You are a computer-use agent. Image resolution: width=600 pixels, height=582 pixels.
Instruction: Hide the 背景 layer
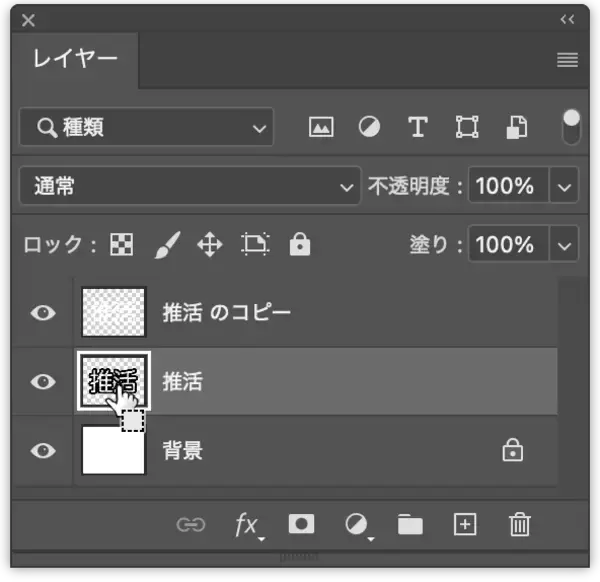43,450
